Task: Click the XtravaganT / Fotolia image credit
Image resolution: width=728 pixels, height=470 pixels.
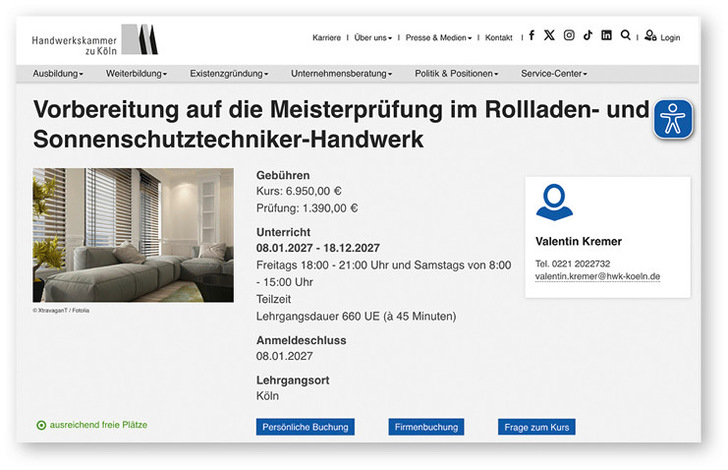Action: (x=61, y=310)
